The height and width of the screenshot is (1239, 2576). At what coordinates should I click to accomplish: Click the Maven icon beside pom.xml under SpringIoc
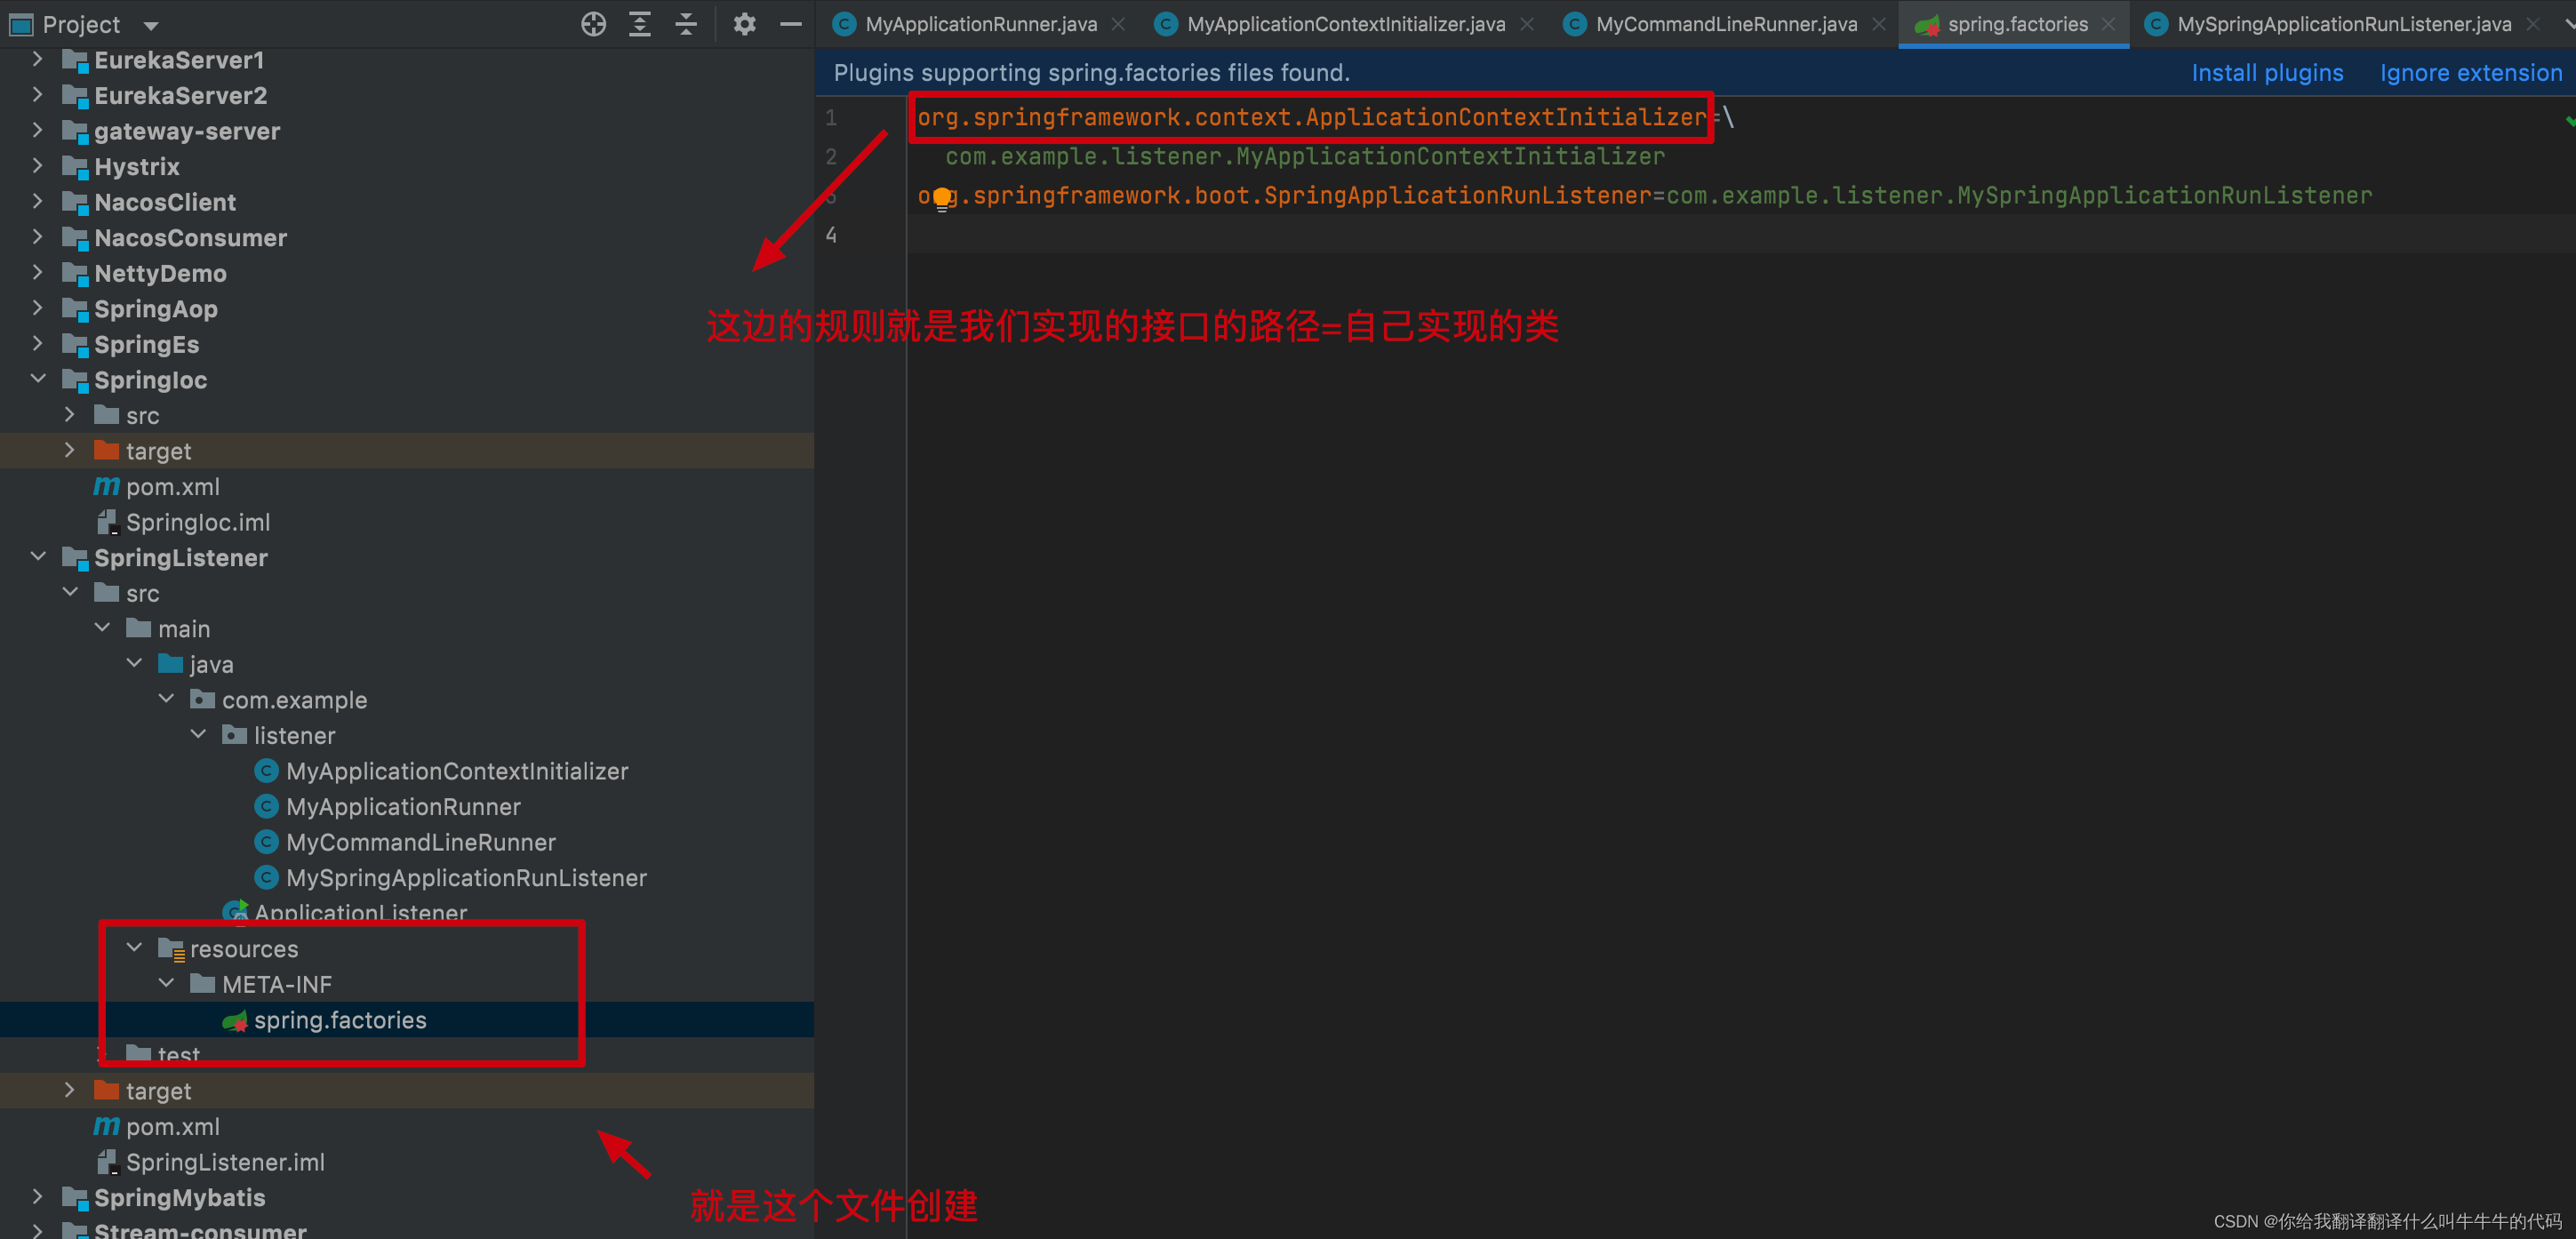tap(107, 486)
